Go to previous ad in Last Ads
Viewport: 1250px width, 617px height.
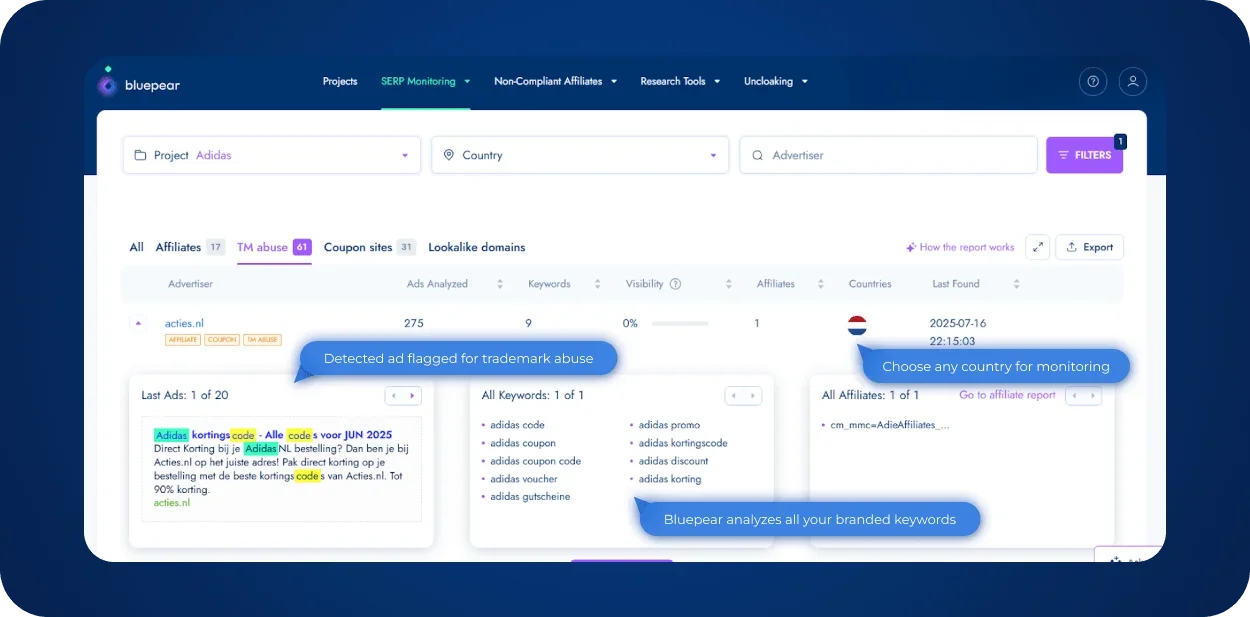tap(394, 396)
